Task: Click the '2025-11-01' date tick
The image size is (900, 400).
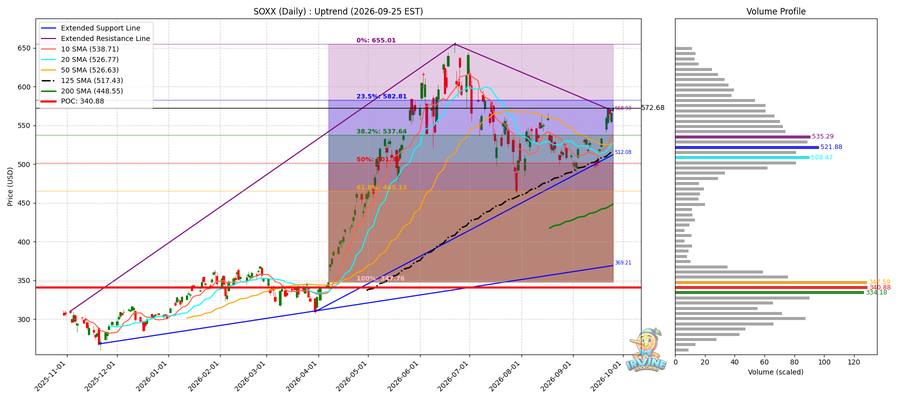Action: 53,375
